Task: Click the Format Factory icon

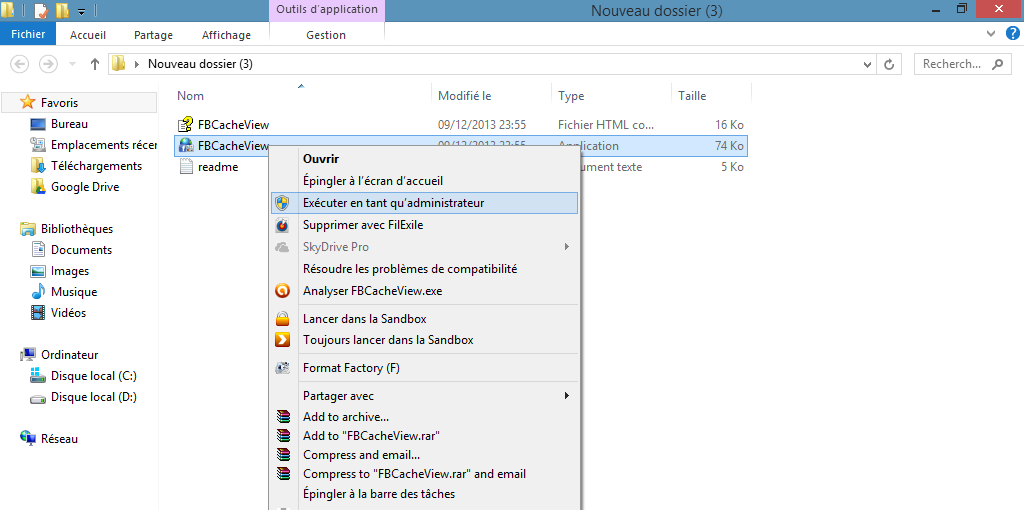Action: click(x=282, y=368)
